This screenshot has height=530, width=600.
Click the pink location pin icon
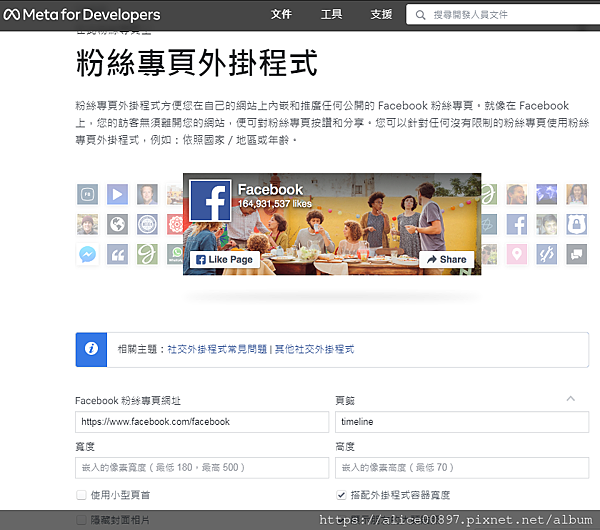(x=517, y=254)
